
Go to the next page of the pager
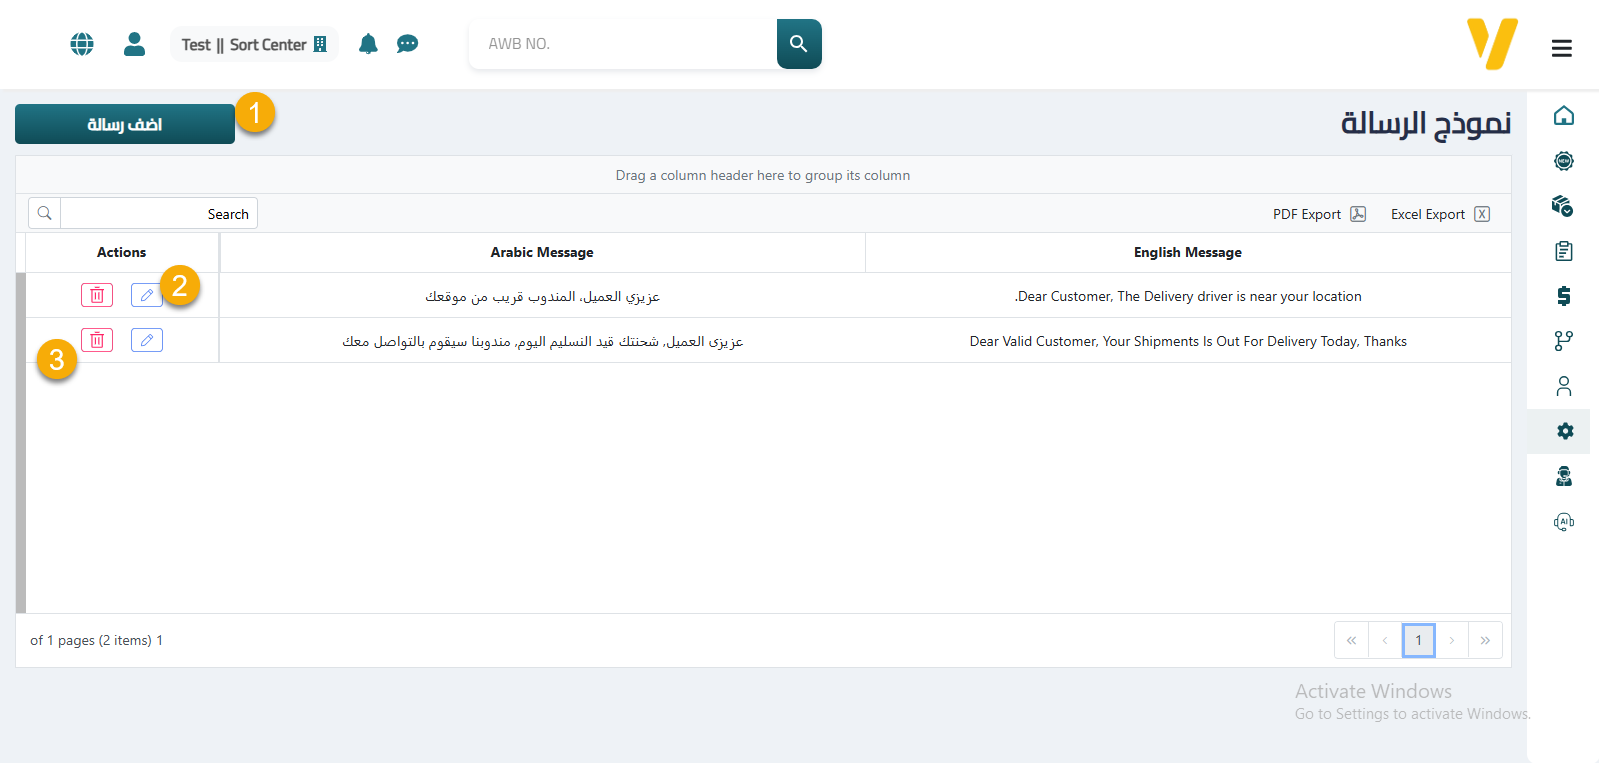pos(1452,640)
